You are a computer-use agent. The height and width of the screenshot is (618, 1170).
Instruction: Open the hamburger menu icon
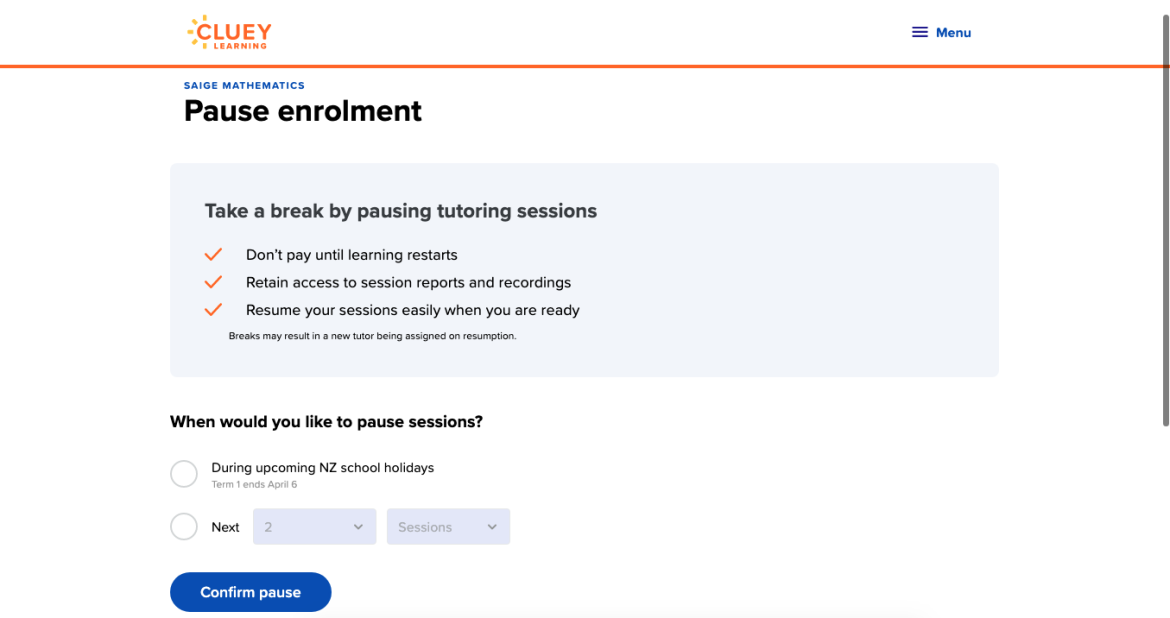click(x=920, y=33)
